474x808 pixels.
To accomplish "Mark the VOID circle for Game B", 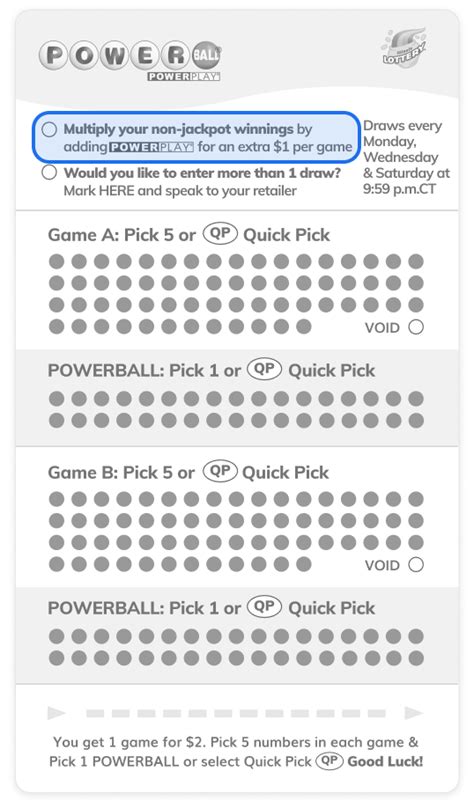I will pyautogui.click(x=416, y=565).
